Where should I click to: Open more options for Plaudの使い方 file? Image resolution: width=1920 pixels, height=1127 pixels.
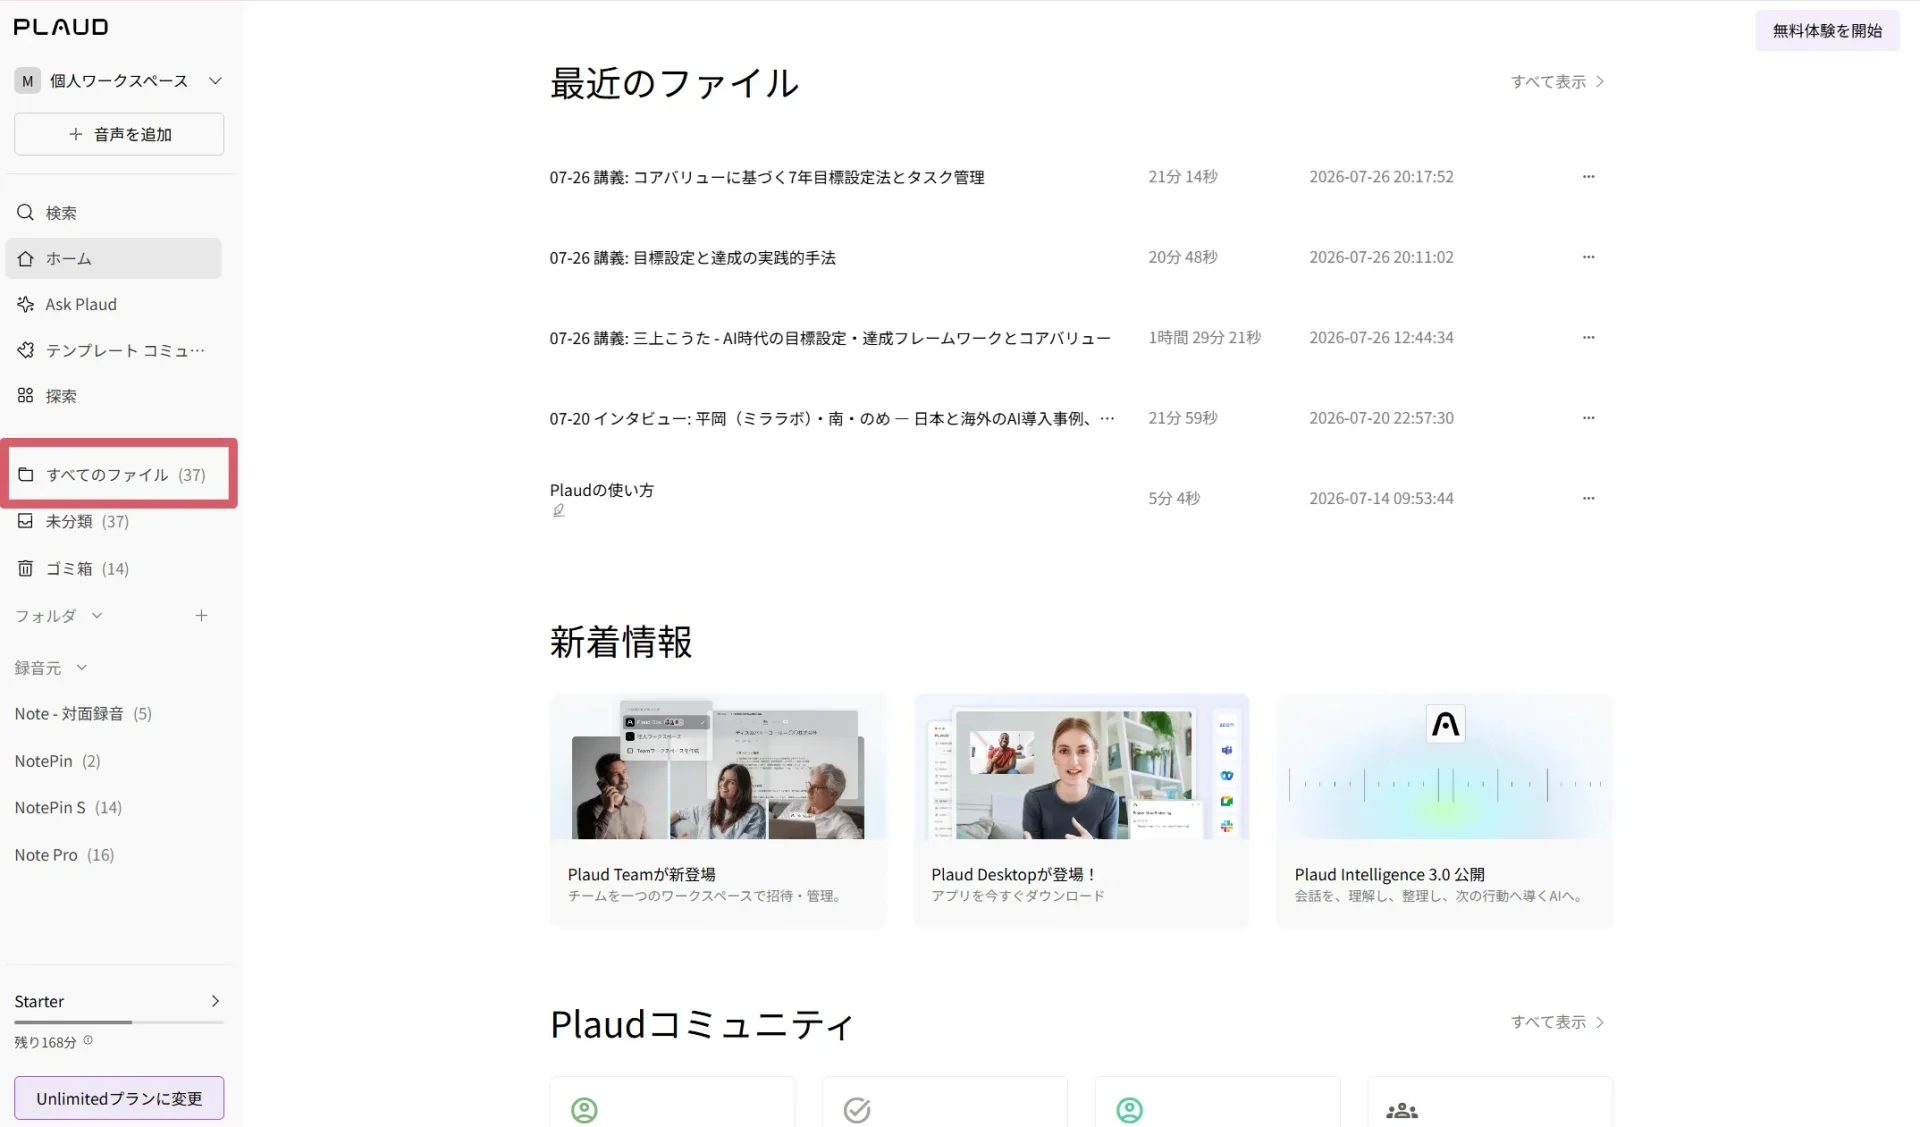tap(1588, 498)
